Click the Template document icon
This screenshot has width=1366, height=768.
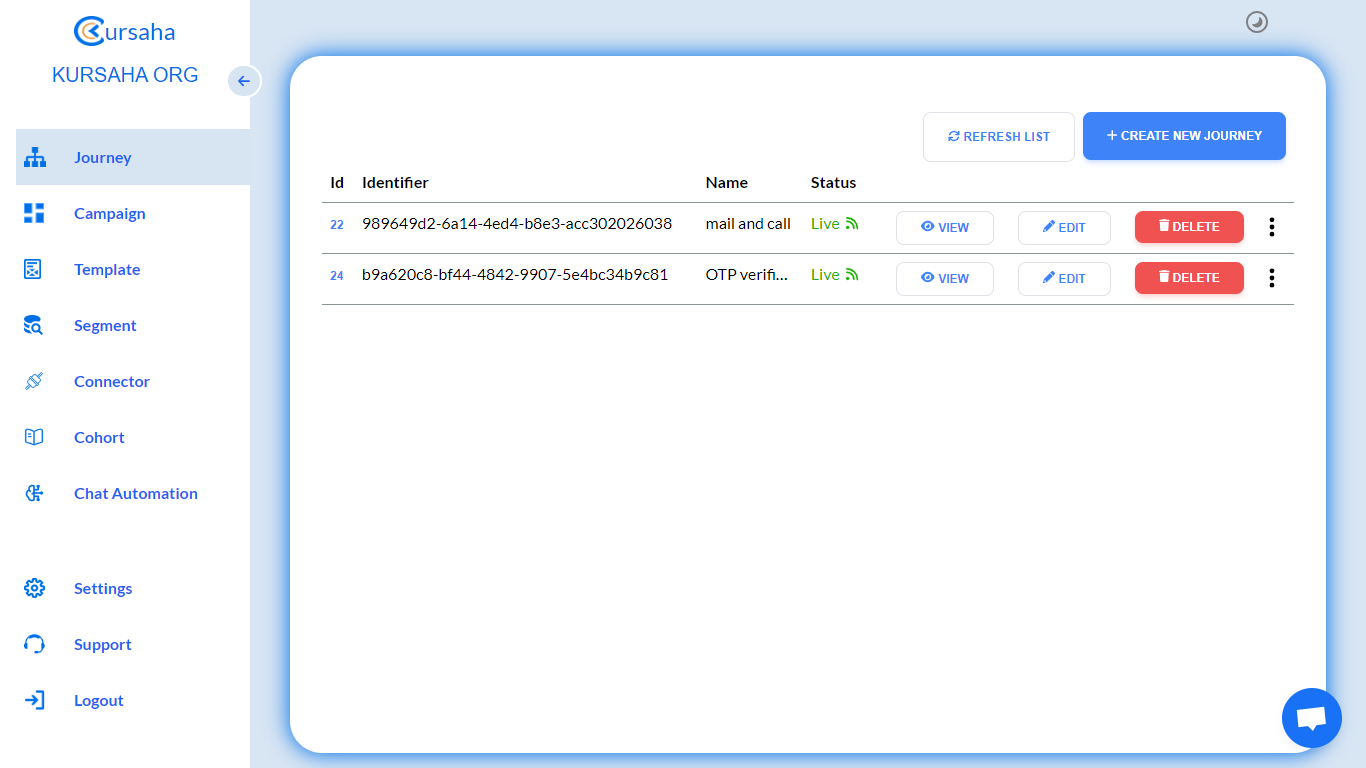coord(33,269)
